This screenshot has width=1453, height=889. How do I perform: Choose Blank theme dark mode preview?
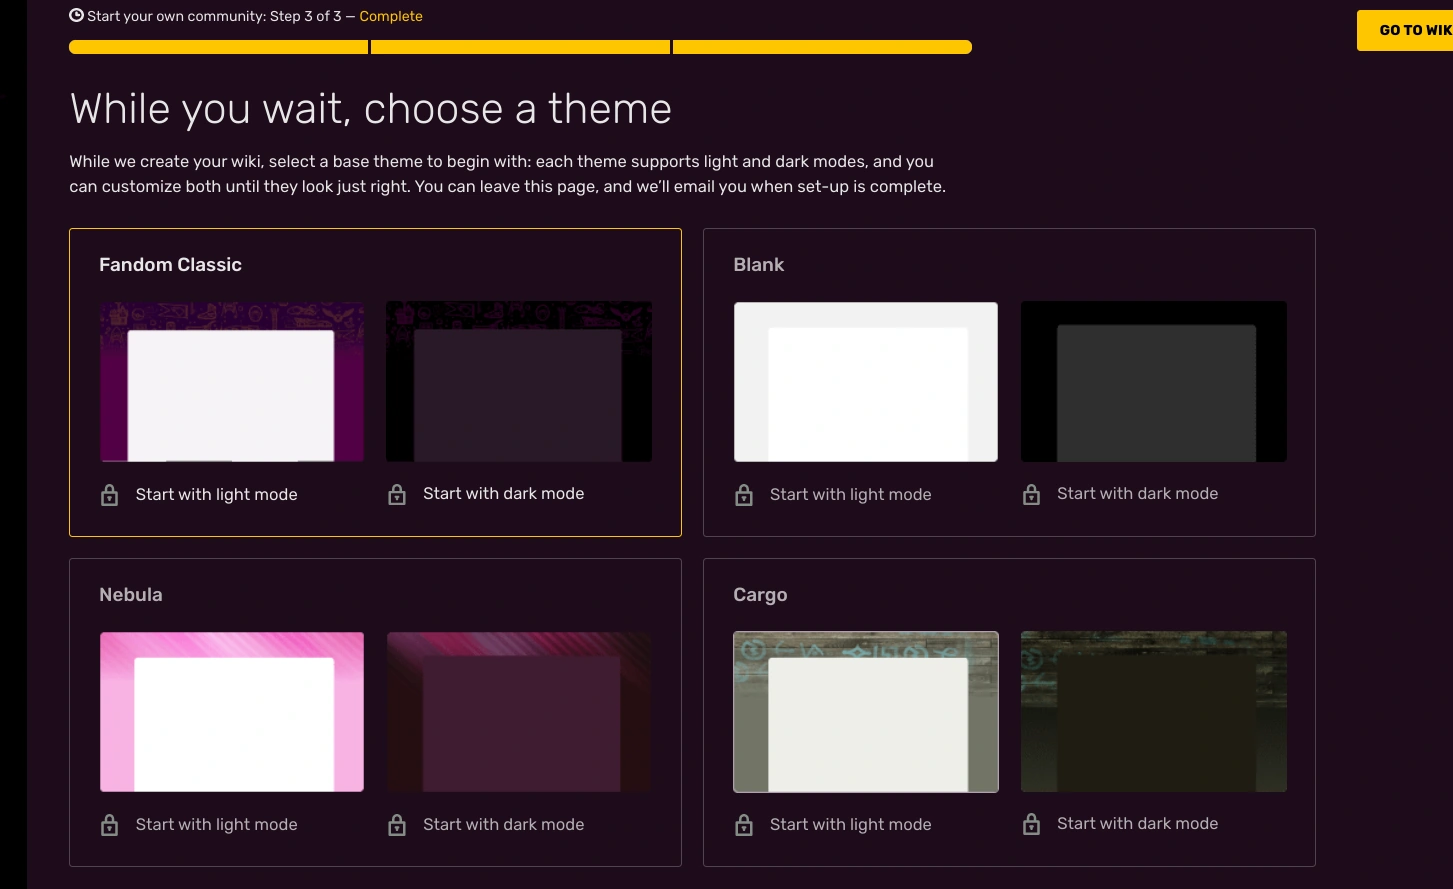point(1153,382)
